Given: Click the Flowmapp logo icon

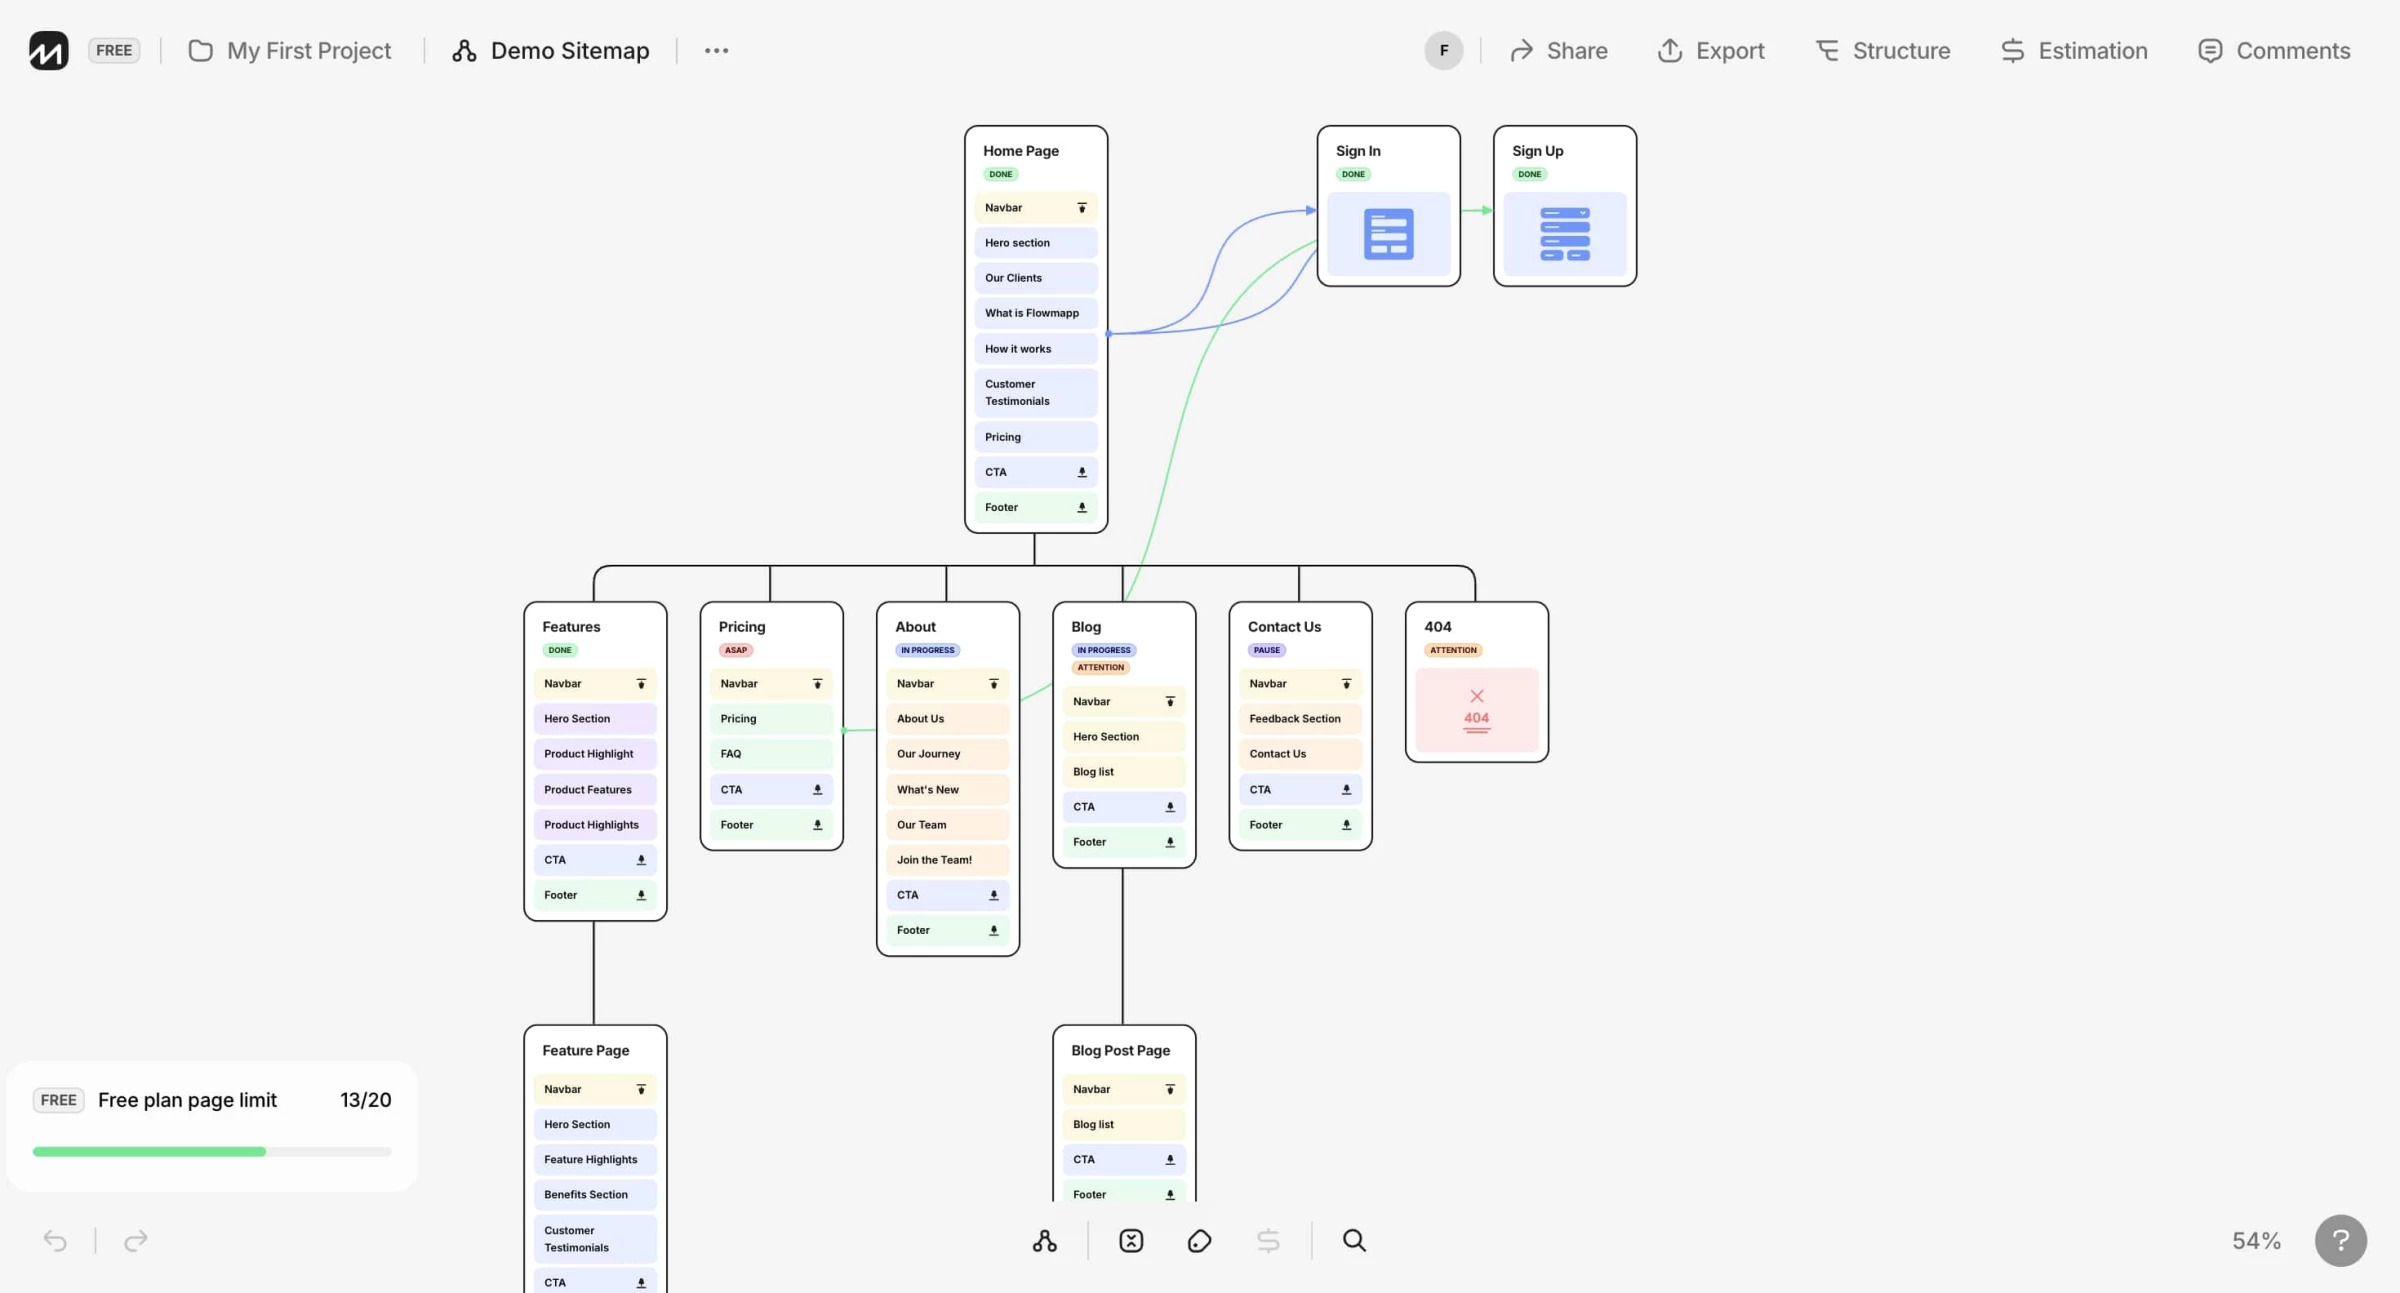Looking at the screenshot, I should pyautogui.click(x=48, y=50).
